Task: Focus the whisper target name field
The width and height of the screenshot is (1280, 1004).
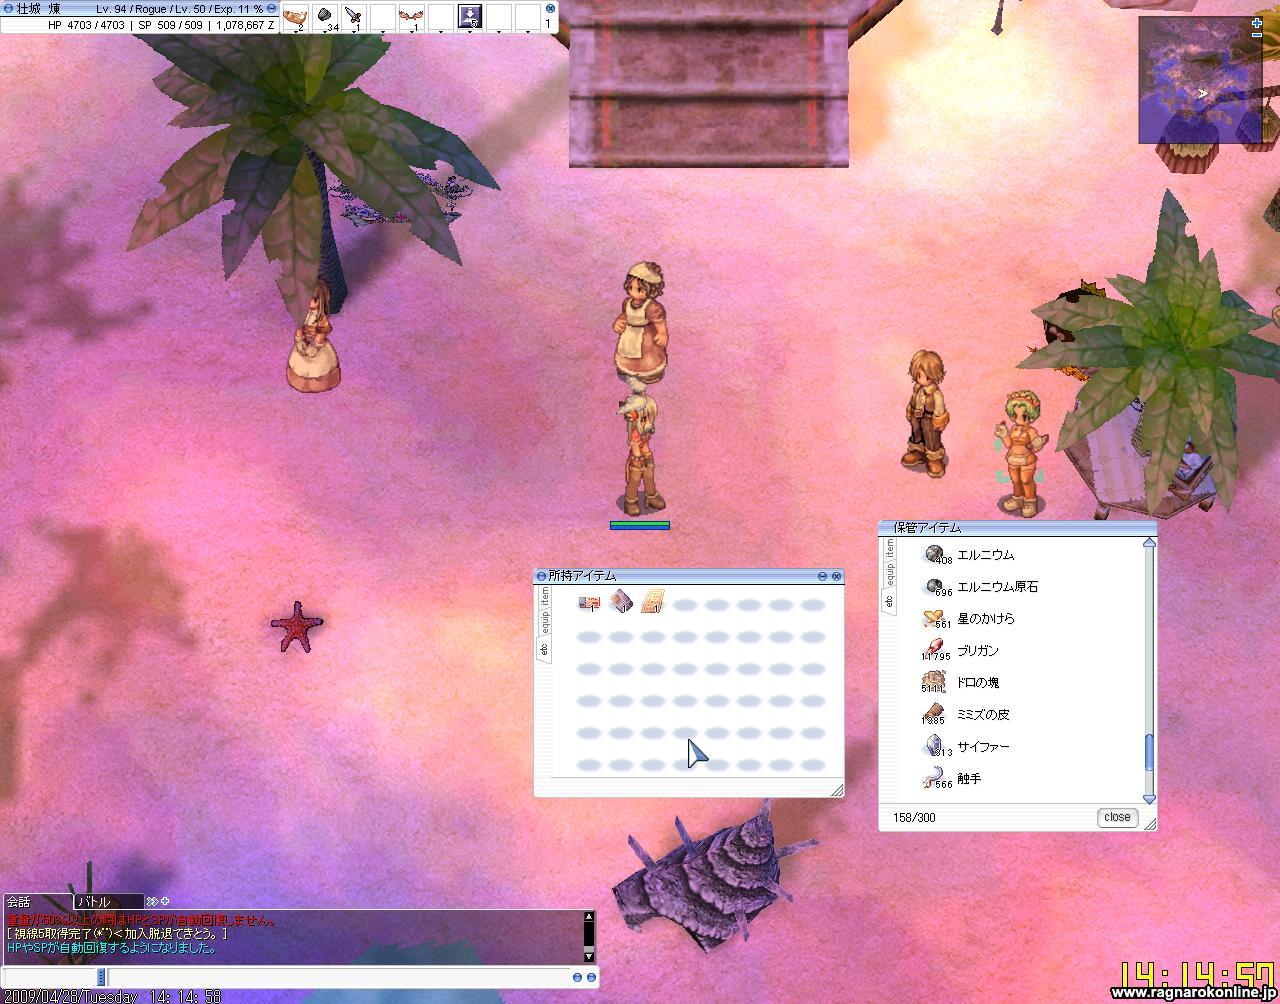Action: click(49, 977)
